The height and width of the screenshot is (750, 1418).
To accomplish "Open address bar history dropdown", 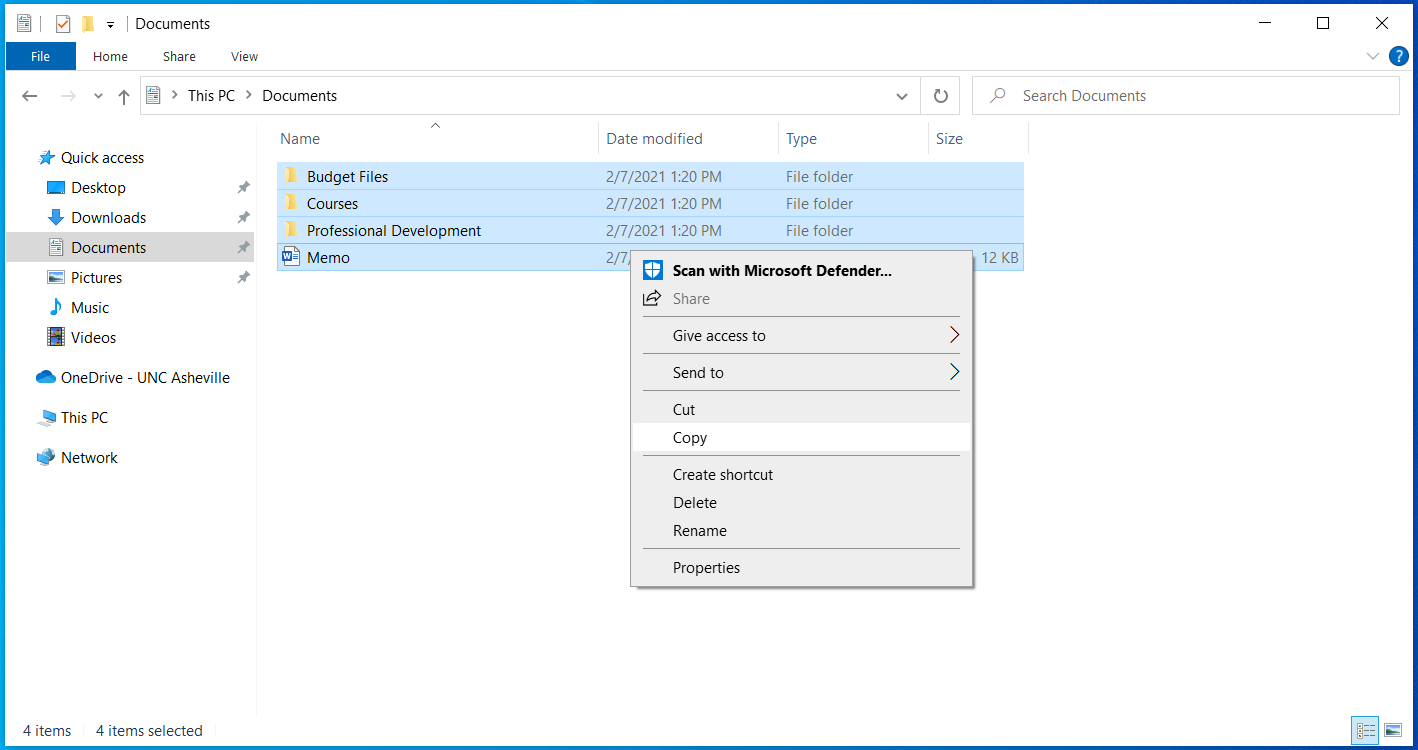I will tap(902, 96).
